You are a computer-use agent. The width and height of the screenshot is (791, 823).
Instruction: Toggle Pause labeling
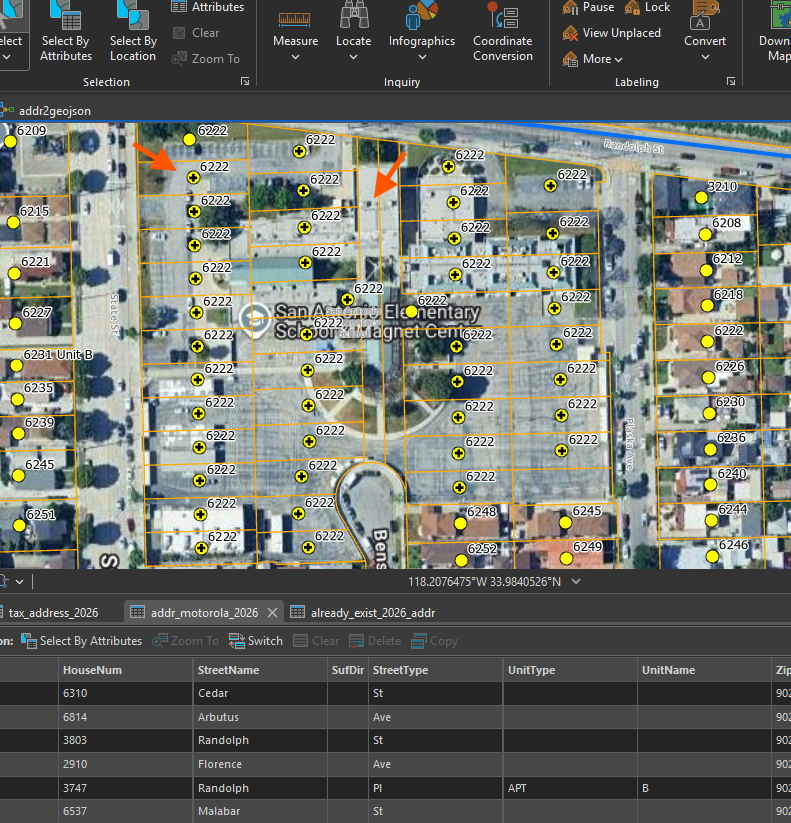(588, 7)
